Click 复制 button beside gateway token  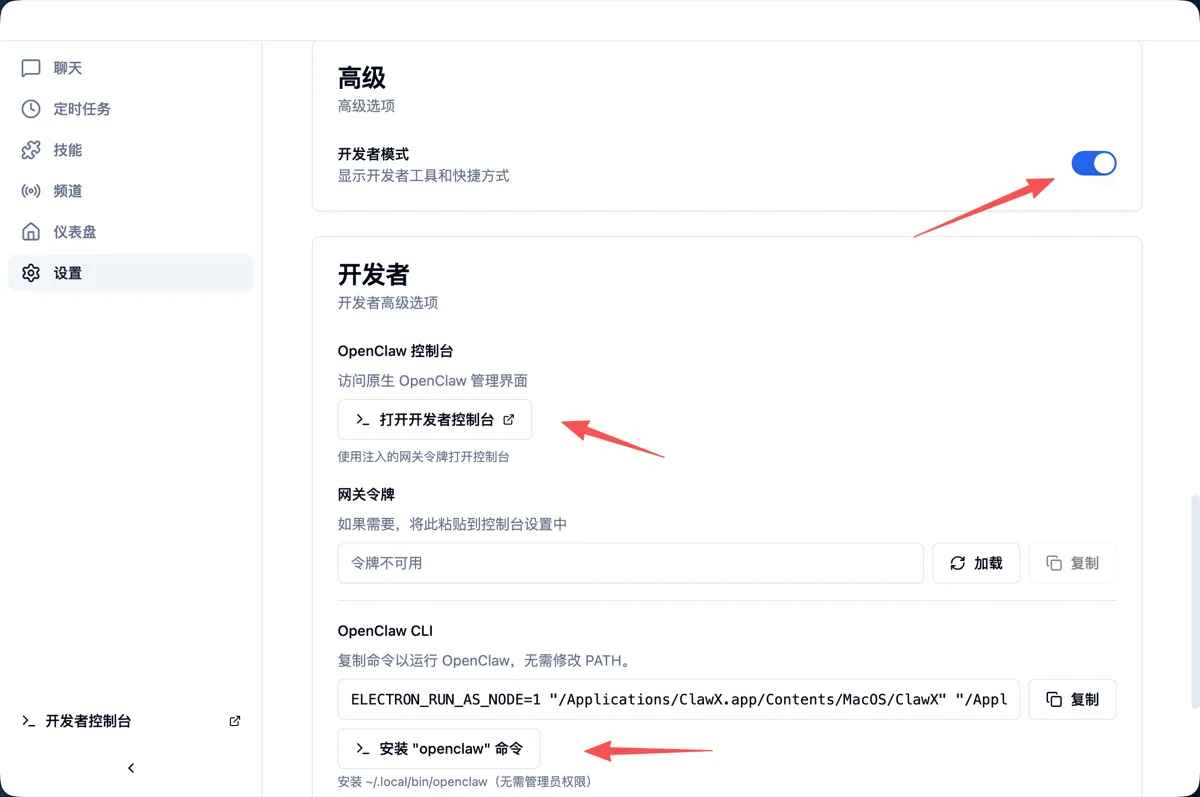[1072, 563]
